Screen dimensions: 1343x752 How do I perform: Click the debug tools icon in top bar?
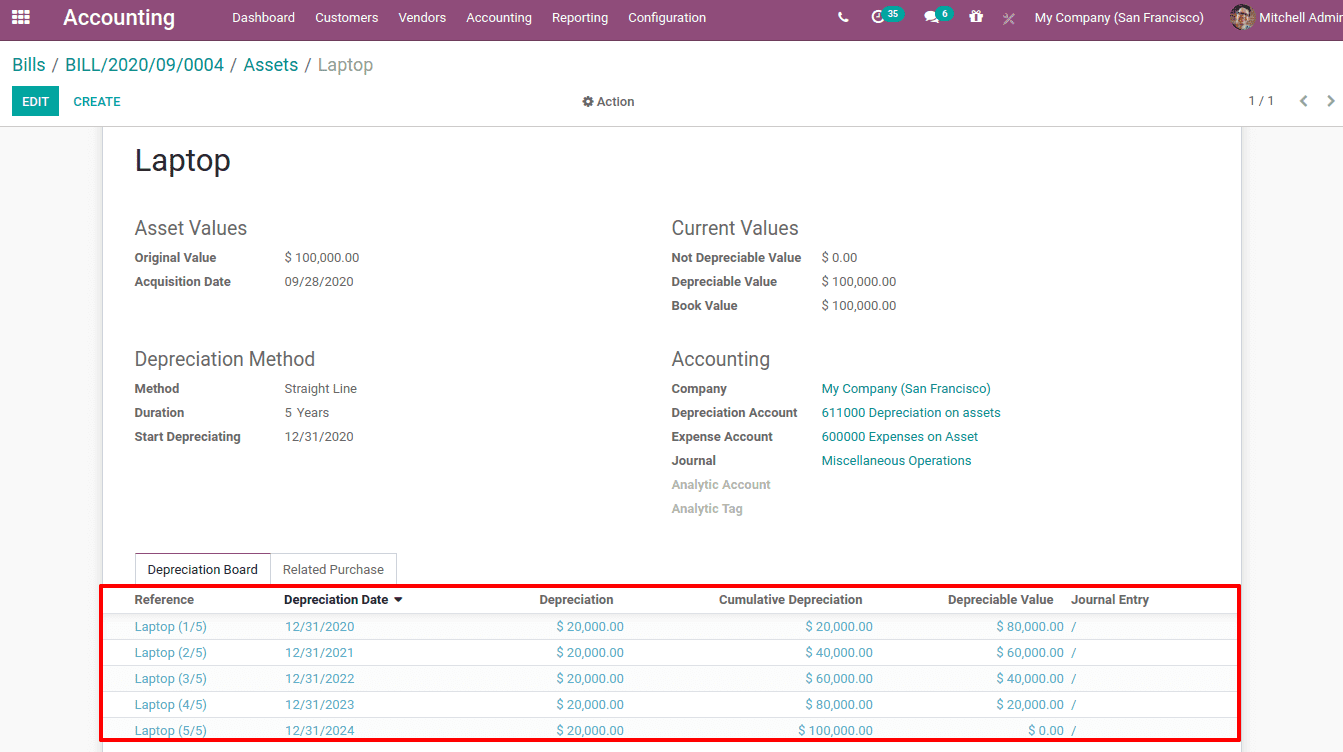[x=1008, y=18]
